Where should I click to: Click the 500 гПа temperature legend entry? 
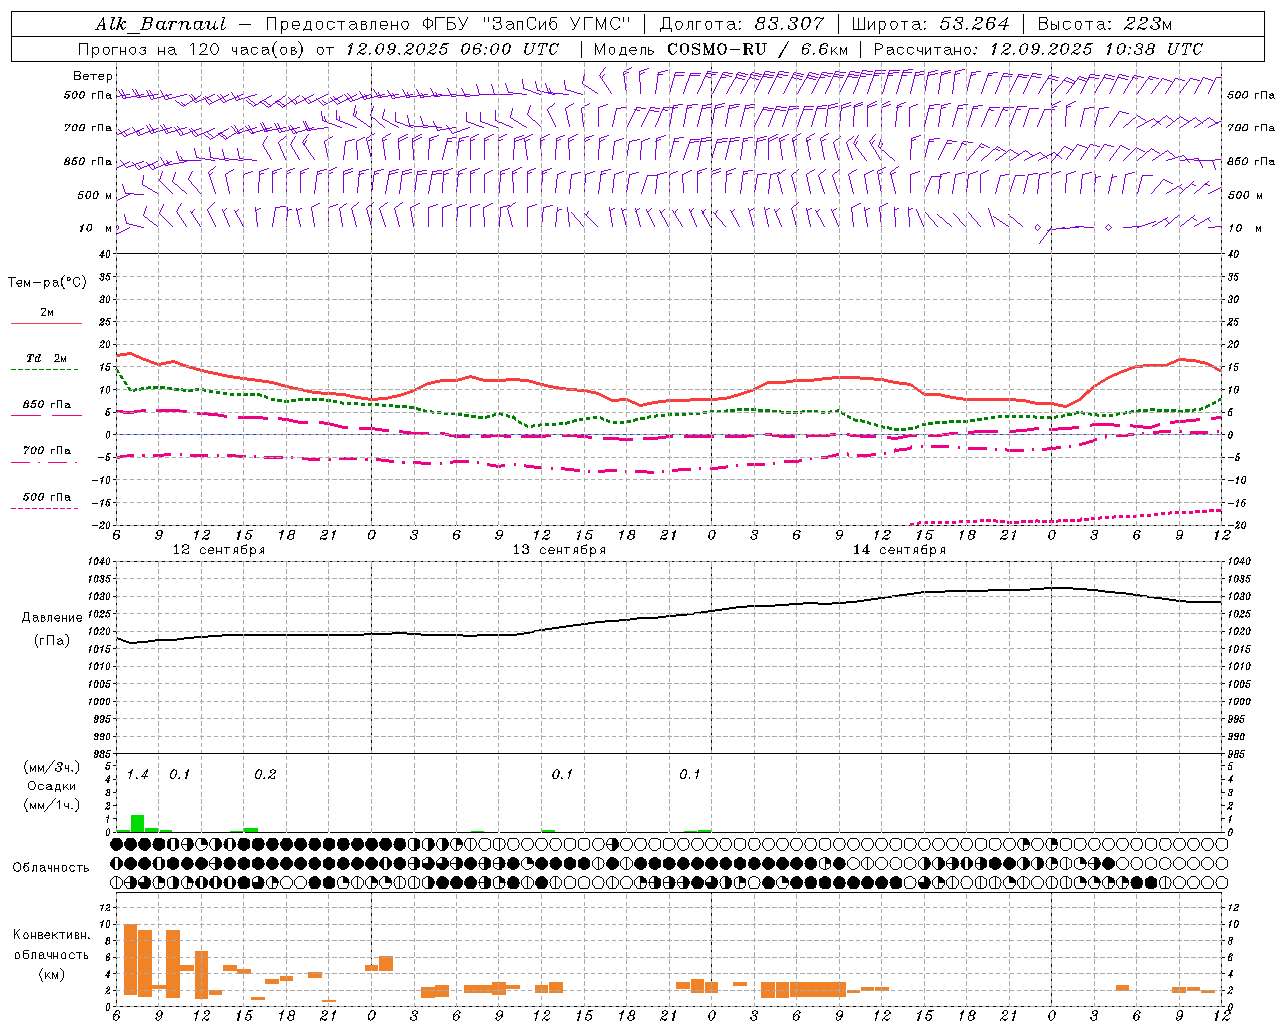coord(46,497)
